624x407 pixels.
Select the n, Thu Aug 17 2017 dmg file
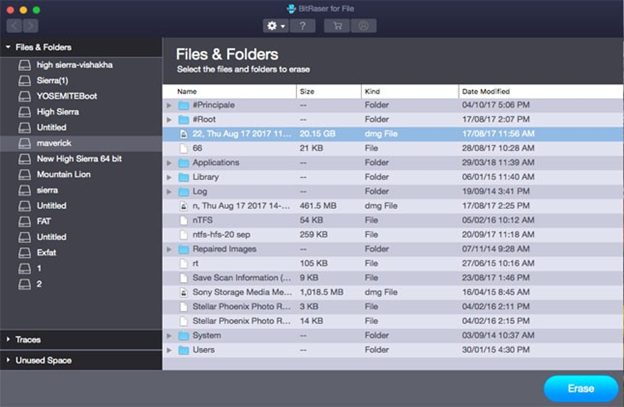pyautogui.click(x=393, y=206)
